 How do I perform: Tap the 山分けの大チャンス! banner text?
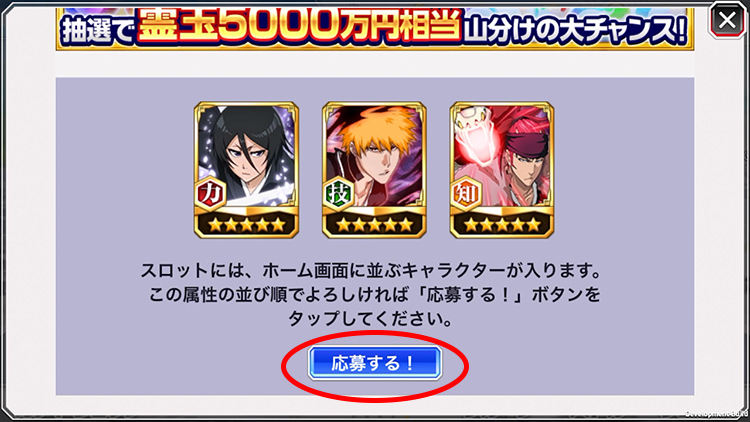[574, 30]
